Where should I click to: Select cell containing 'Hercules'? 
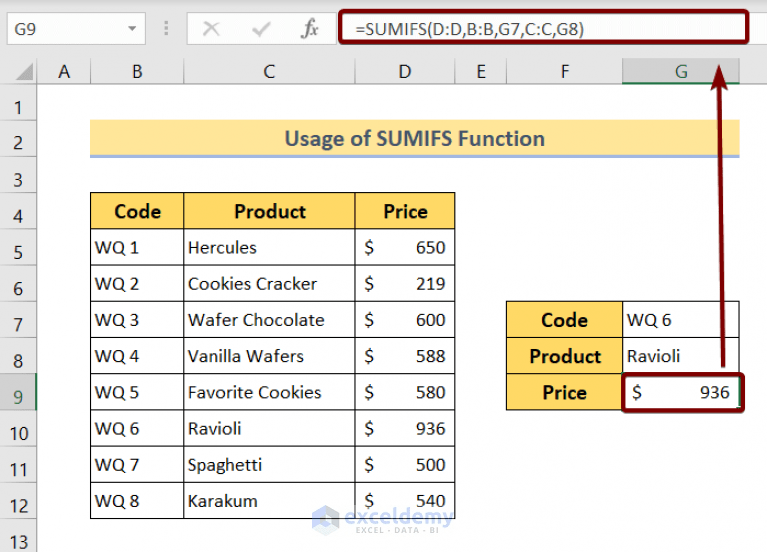click(x=269, y=248)
